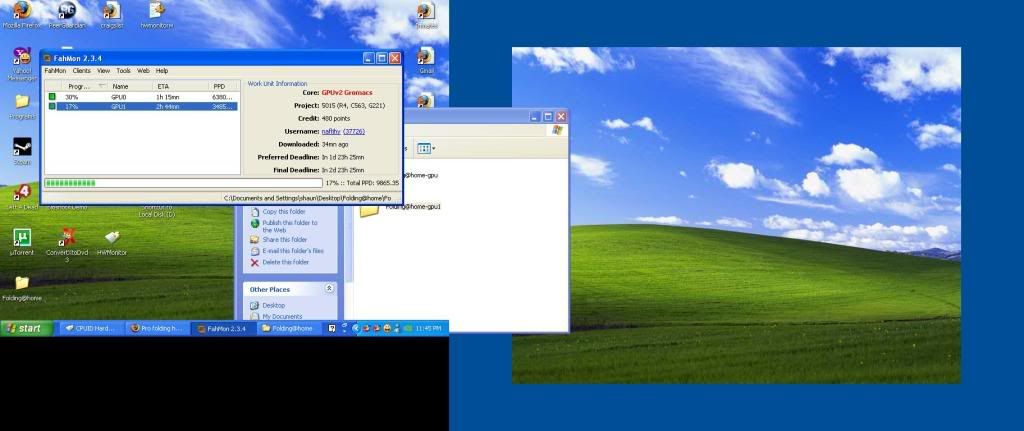The width and height of the screenshot is (1024, 431).
Task: Click the envelope icon beside E-mail this folder's files
Action: pos(255,251)
